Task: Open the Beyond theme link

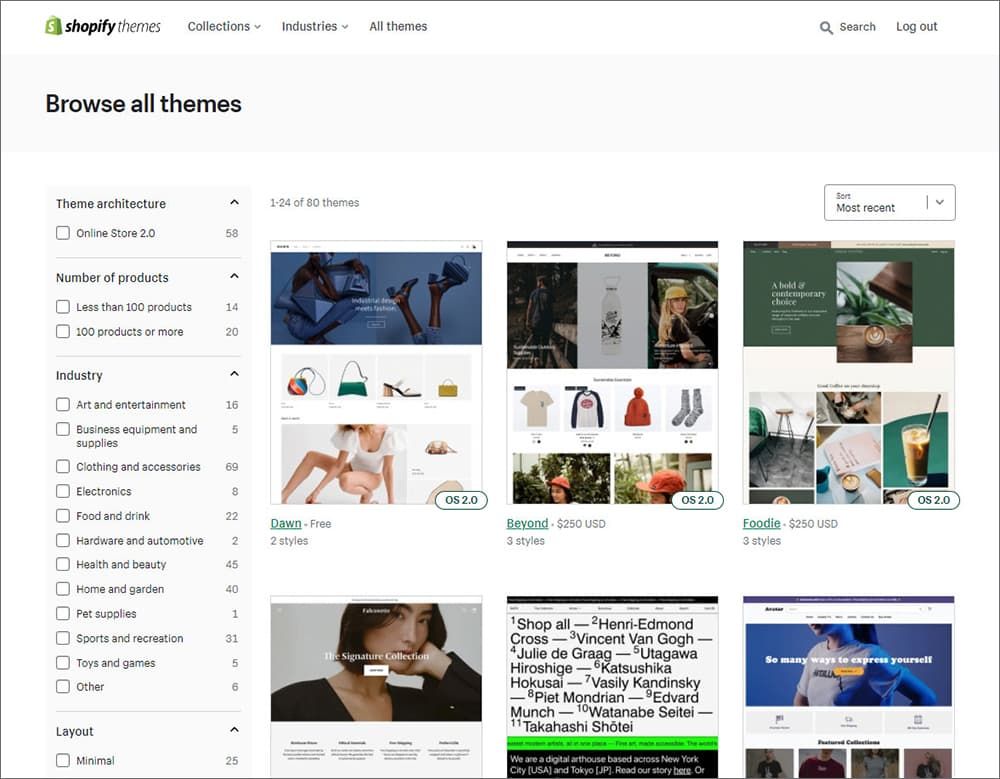Action: click(x=527, y=523)
